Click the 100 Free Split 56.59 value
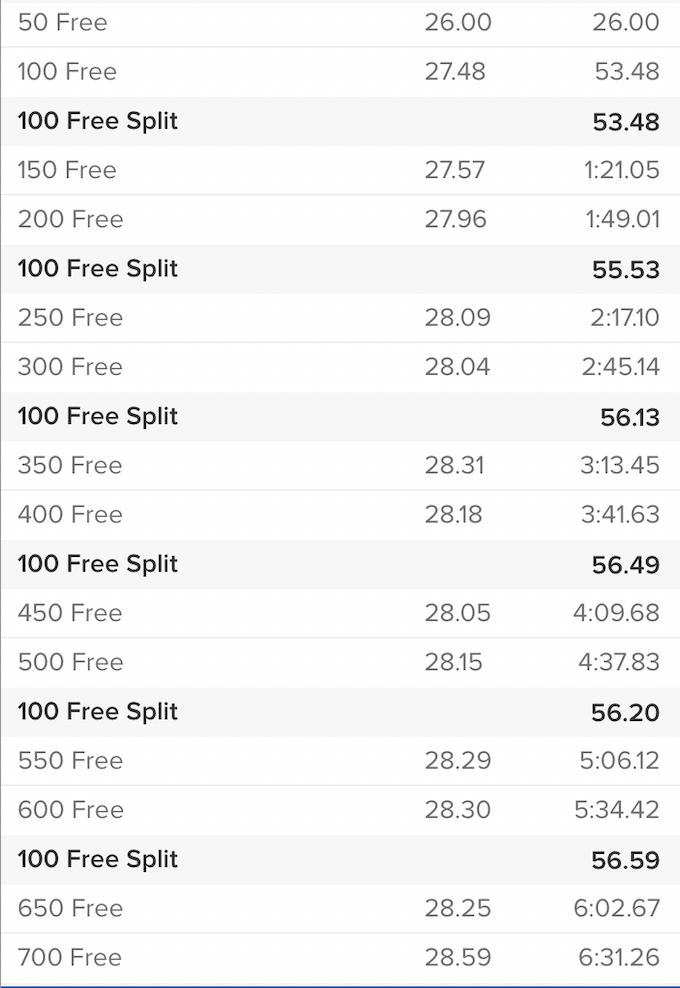The image size is (680, 988). click(625, 860)
